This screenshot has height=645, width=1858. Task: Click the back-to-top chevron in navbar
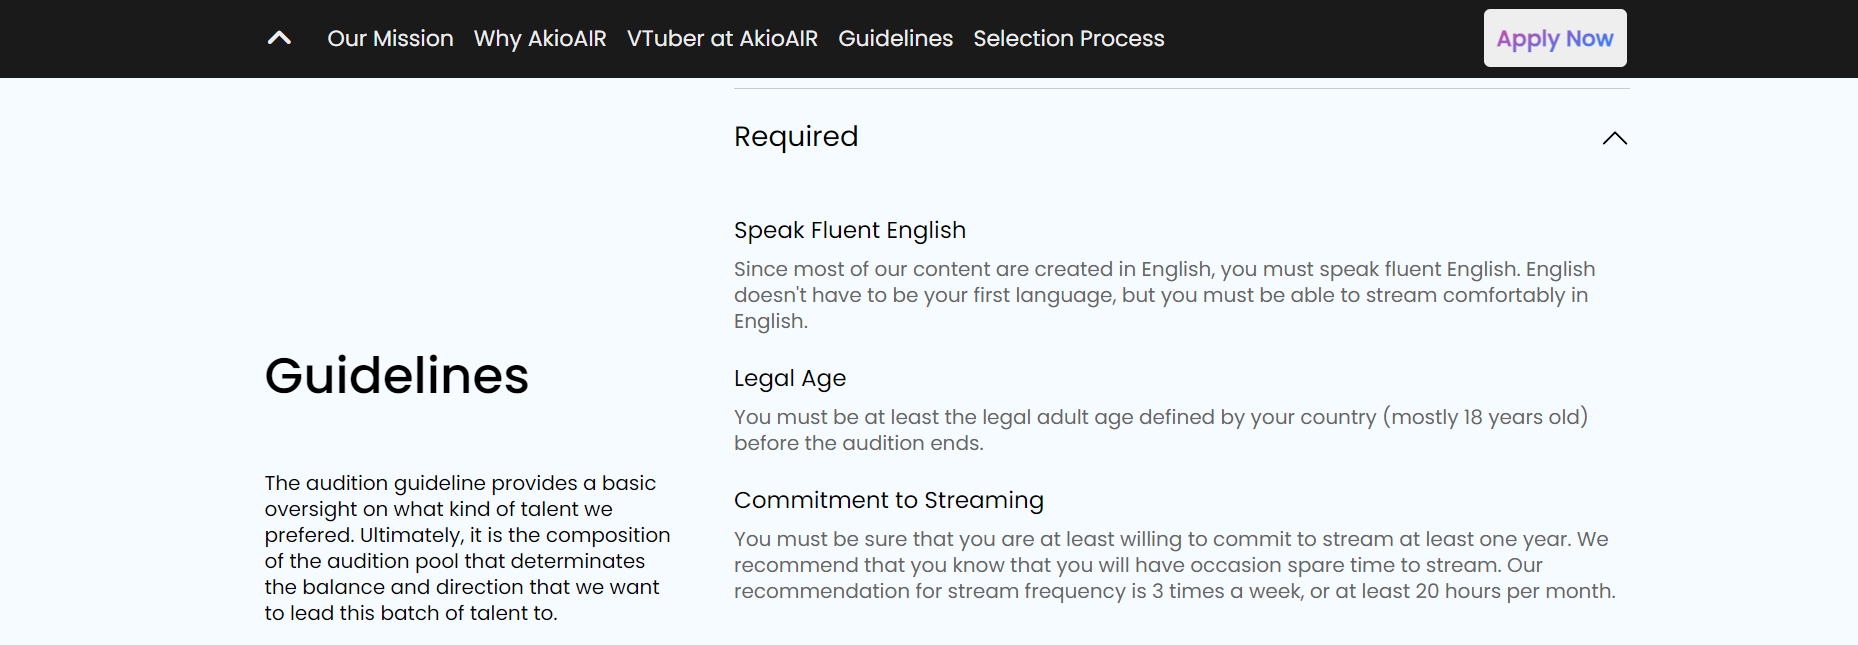(x=279, y=38)
